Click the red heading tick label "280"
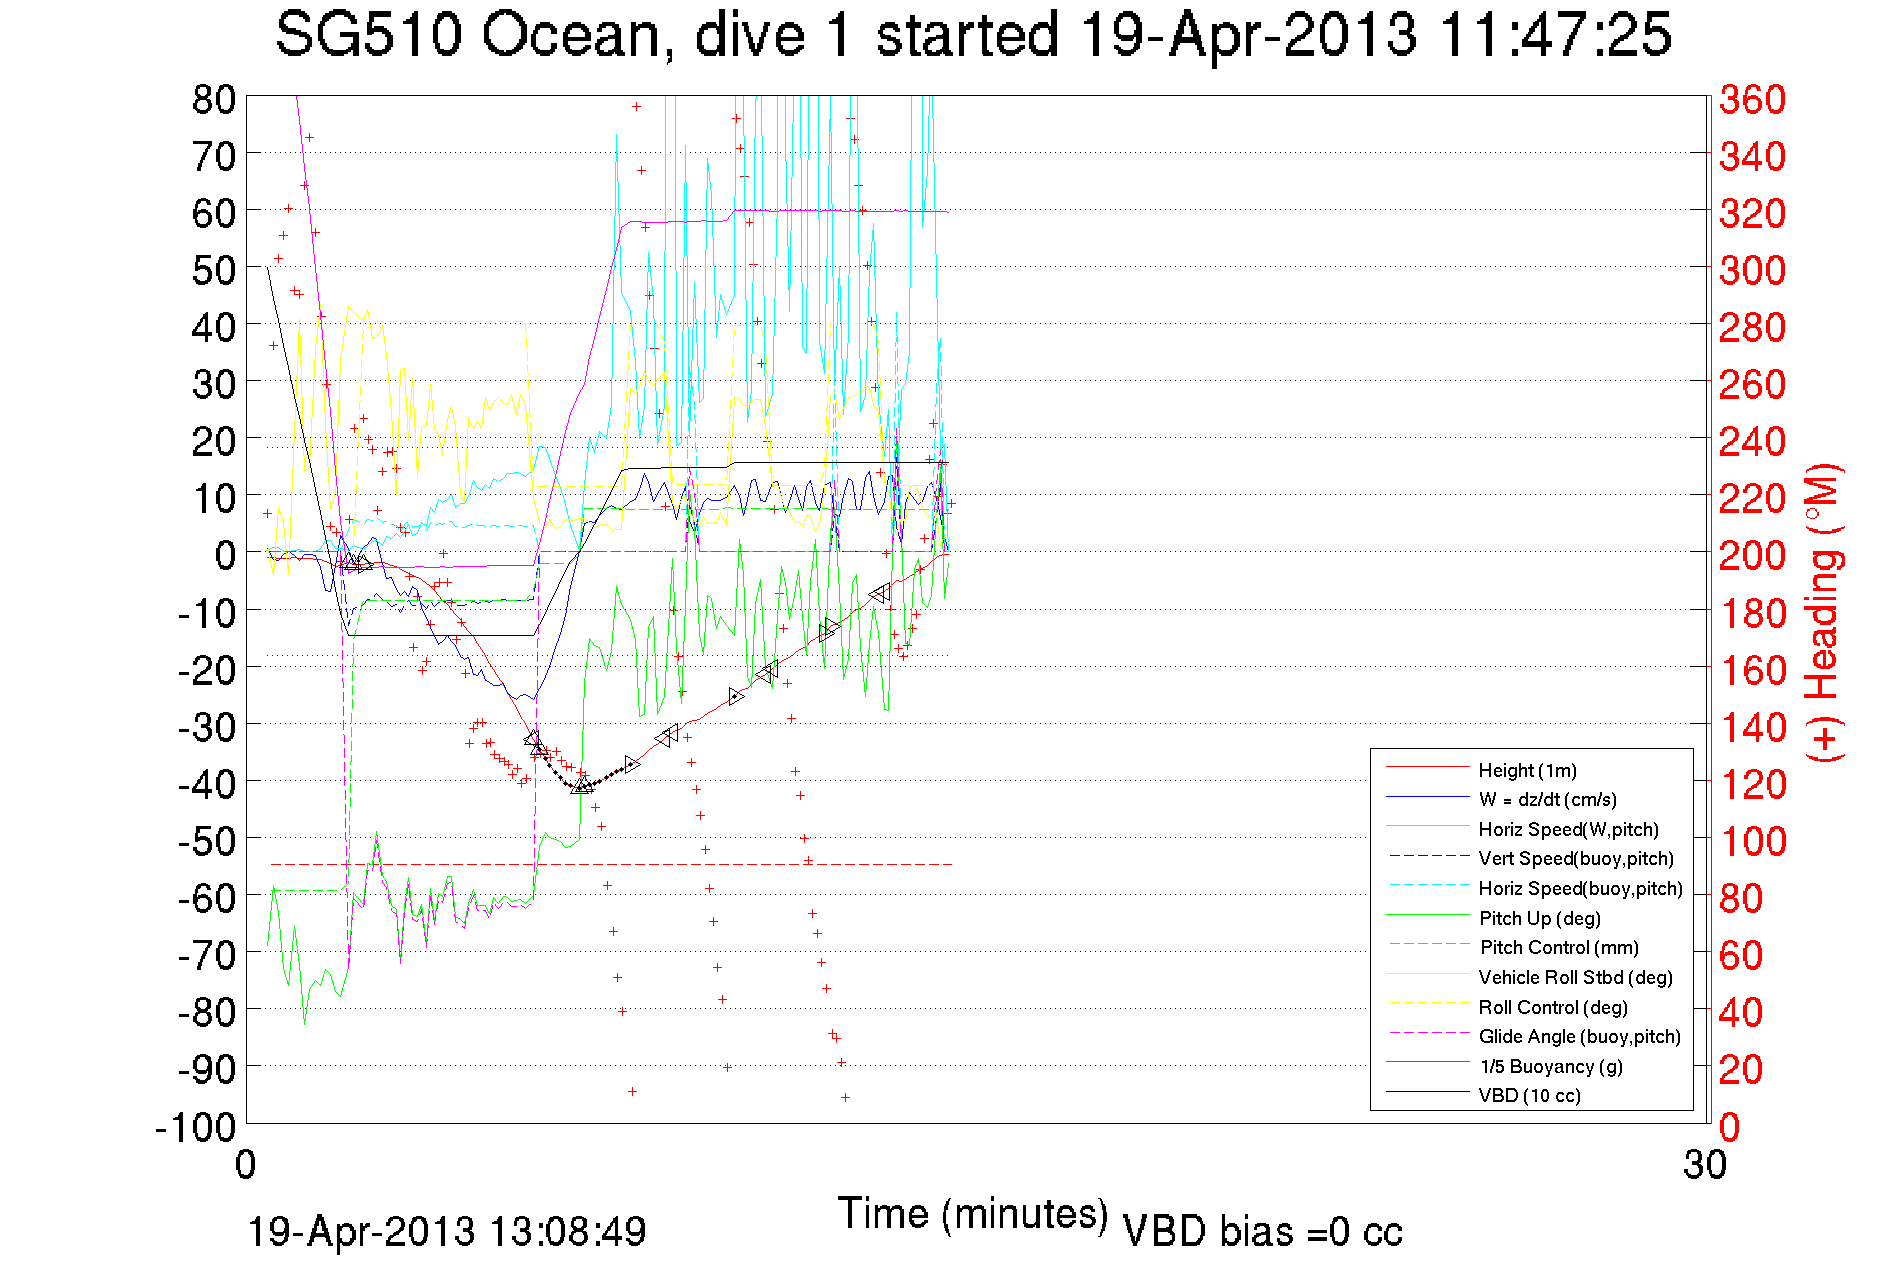This screenshot has width=1891, height=1262. coord(1752,327)
